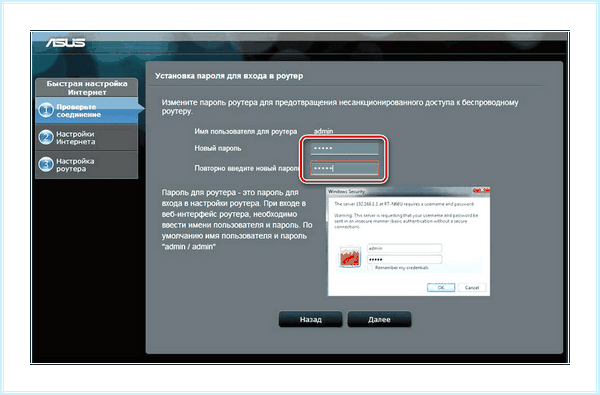This screenshot has height=395, width=600.
Task: Click the admin username field in dialog
Action: pyautogui.click(x=404, y=248)
